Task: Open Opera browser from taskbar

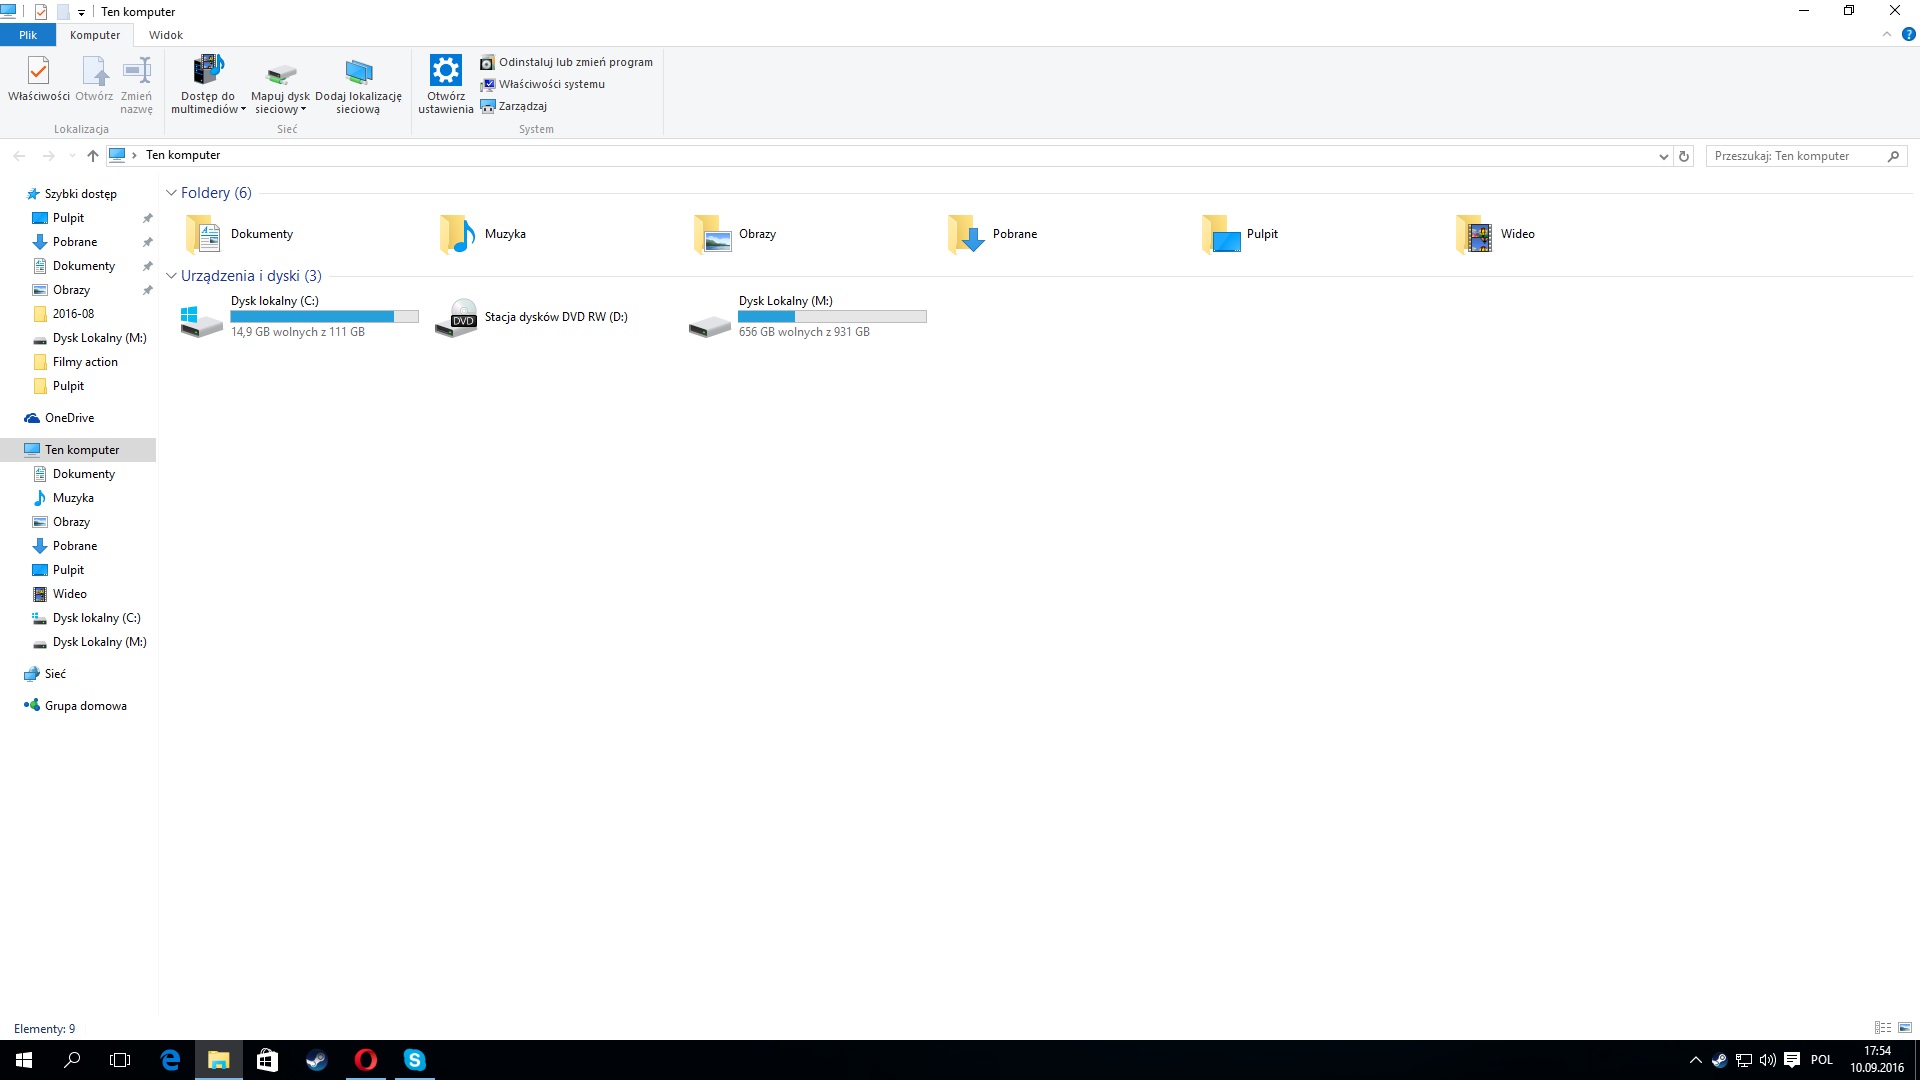Action: click(x=365, y=1060)
